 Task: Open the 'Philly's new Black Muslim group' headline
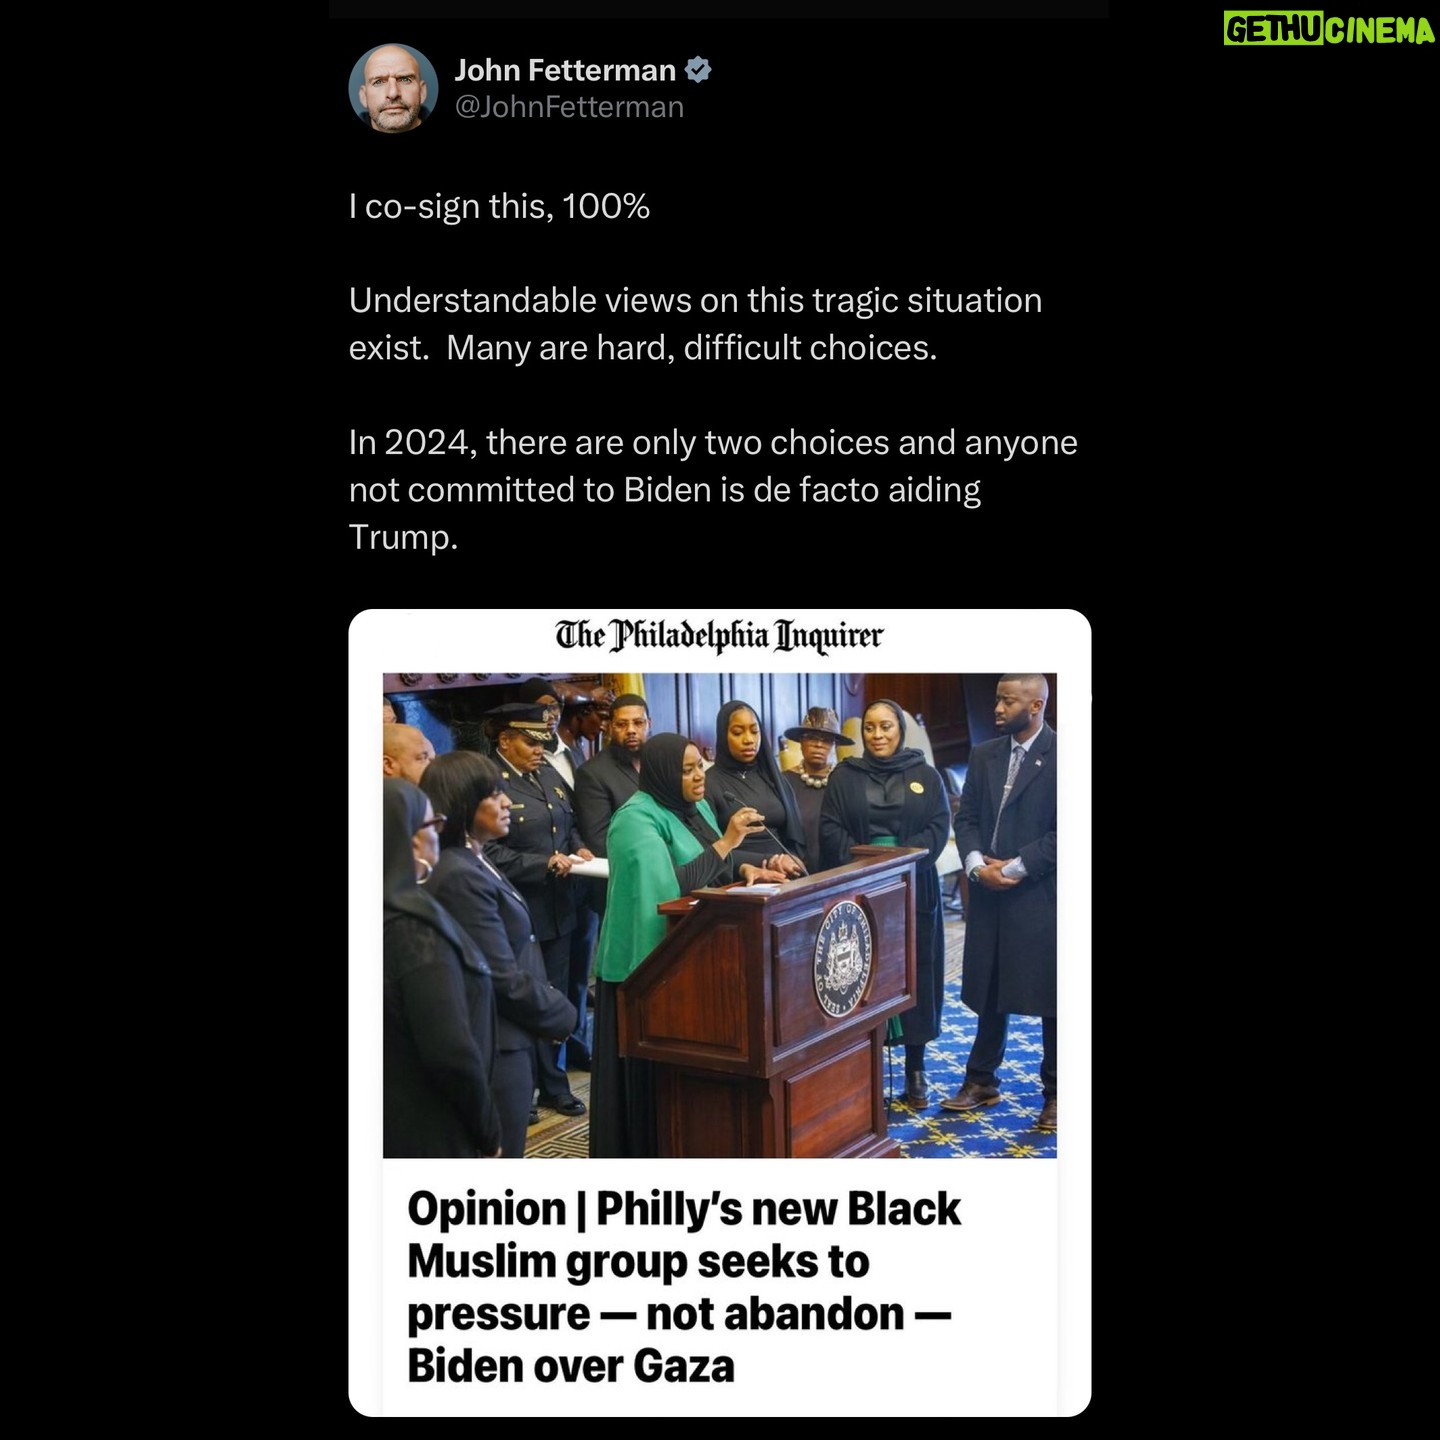(x=683, y=1287)
